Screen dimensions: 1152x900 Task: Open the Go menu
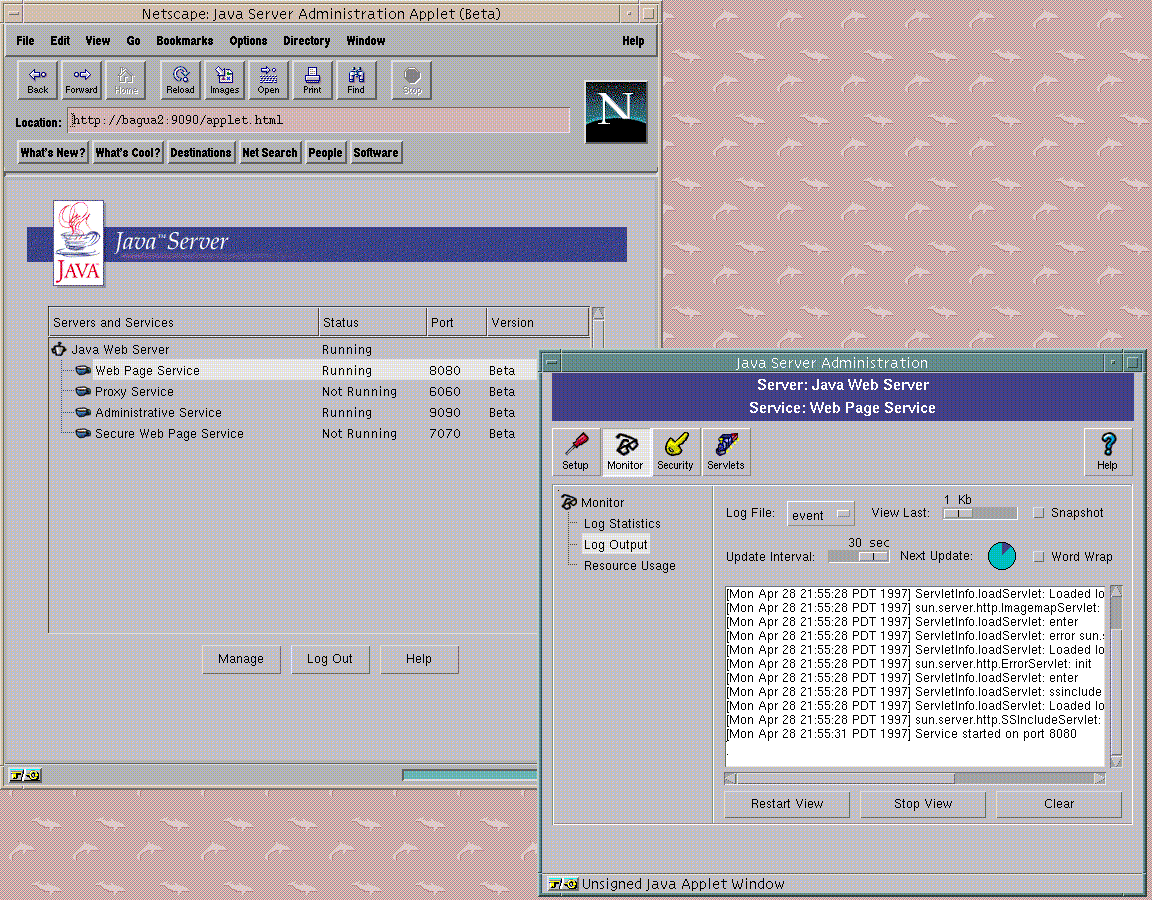[133, 41]
